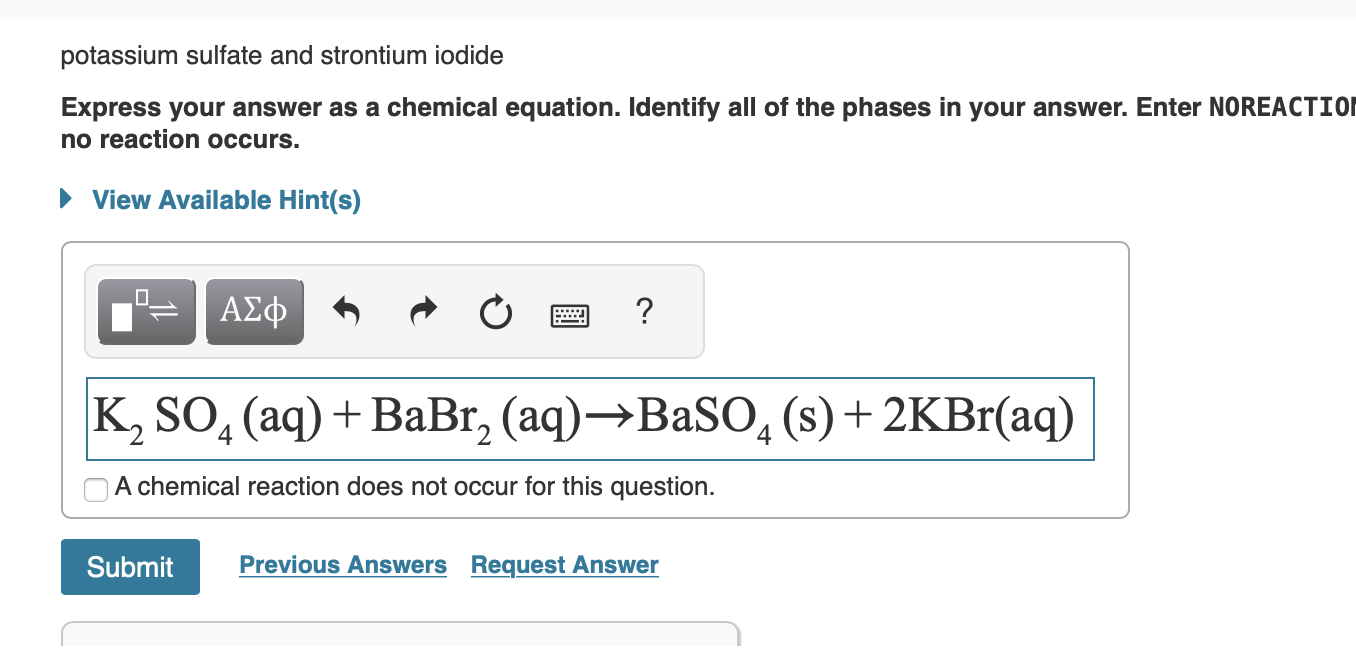1356x654 pixels.
Task: Click the partially visible panel below Submit
Action: 400,645
